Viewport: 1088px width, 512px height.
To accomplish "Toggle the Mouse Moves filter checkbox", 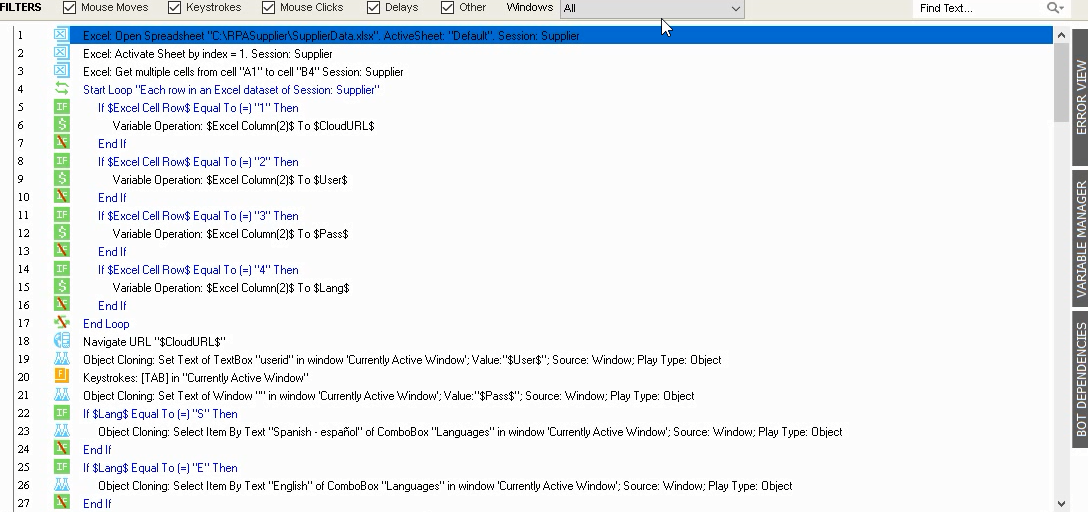I will pos(69,8).
